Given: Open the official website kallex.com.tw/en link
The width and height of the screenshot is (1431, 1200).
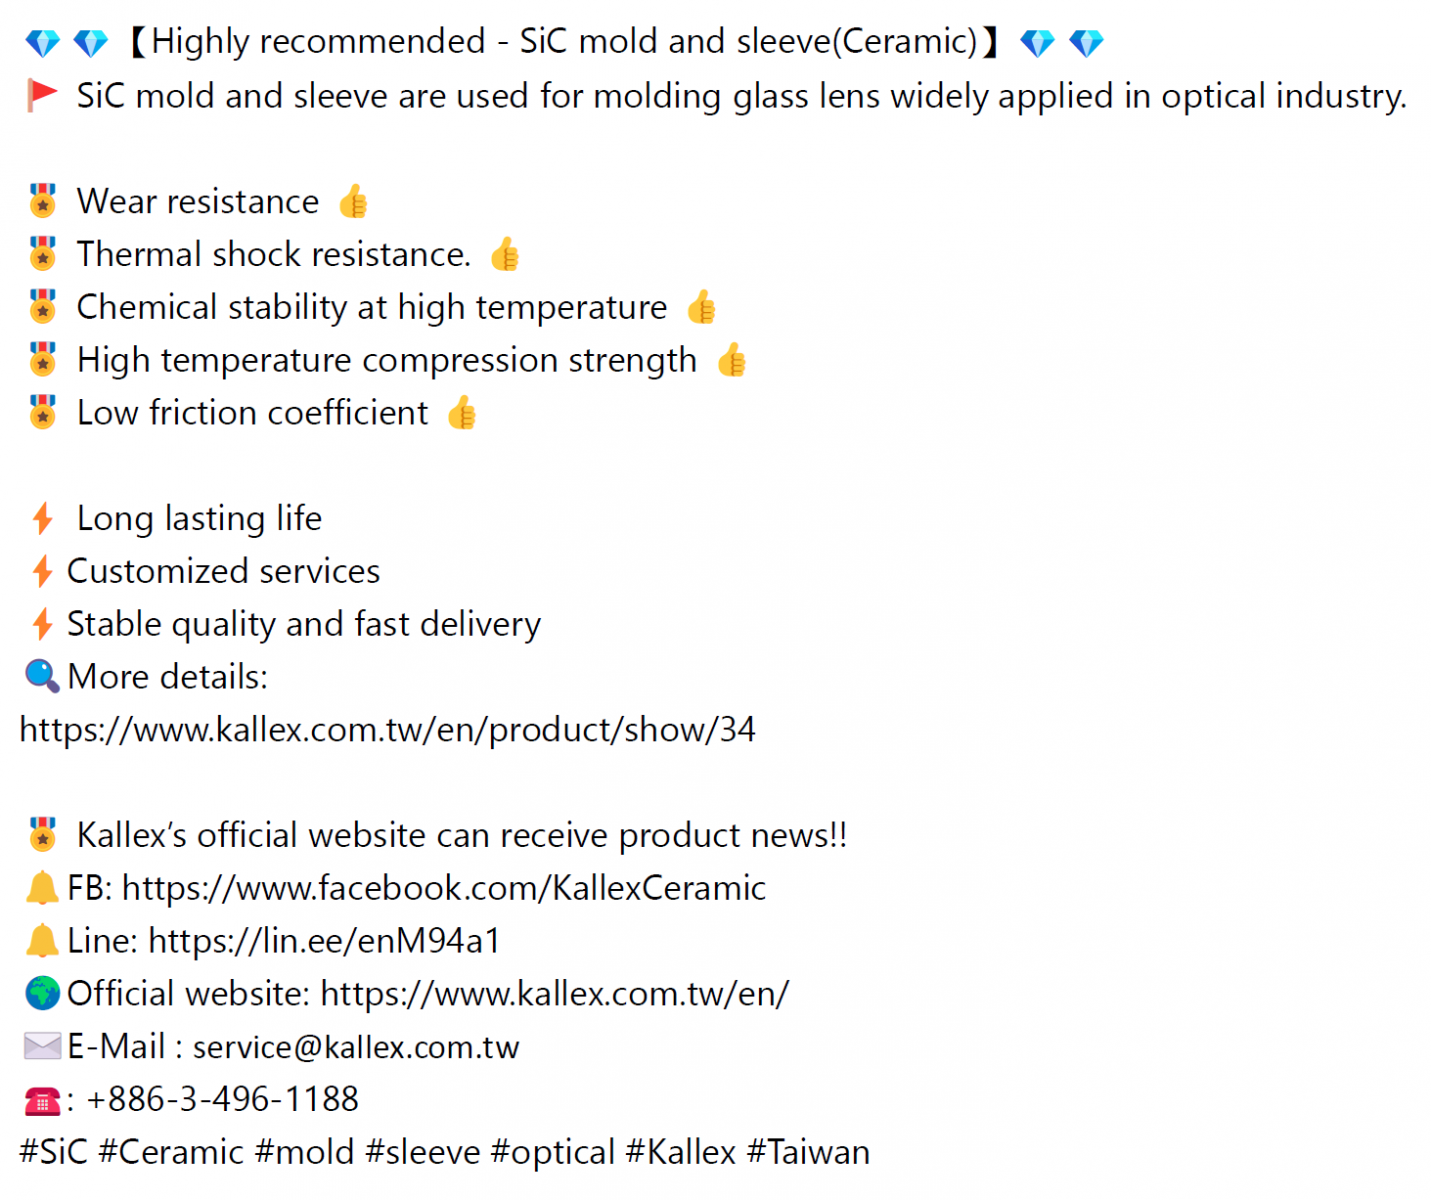Looking at the screenshot, I should 555,994.
